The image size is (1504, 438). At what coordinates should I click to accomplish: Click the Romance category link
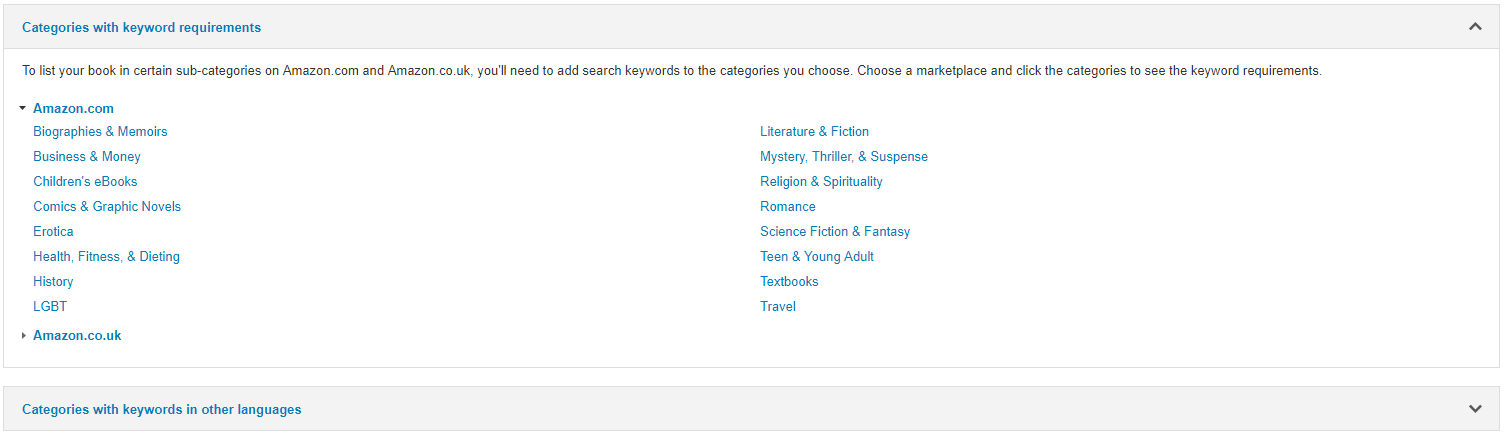click(x=787, y=207)
